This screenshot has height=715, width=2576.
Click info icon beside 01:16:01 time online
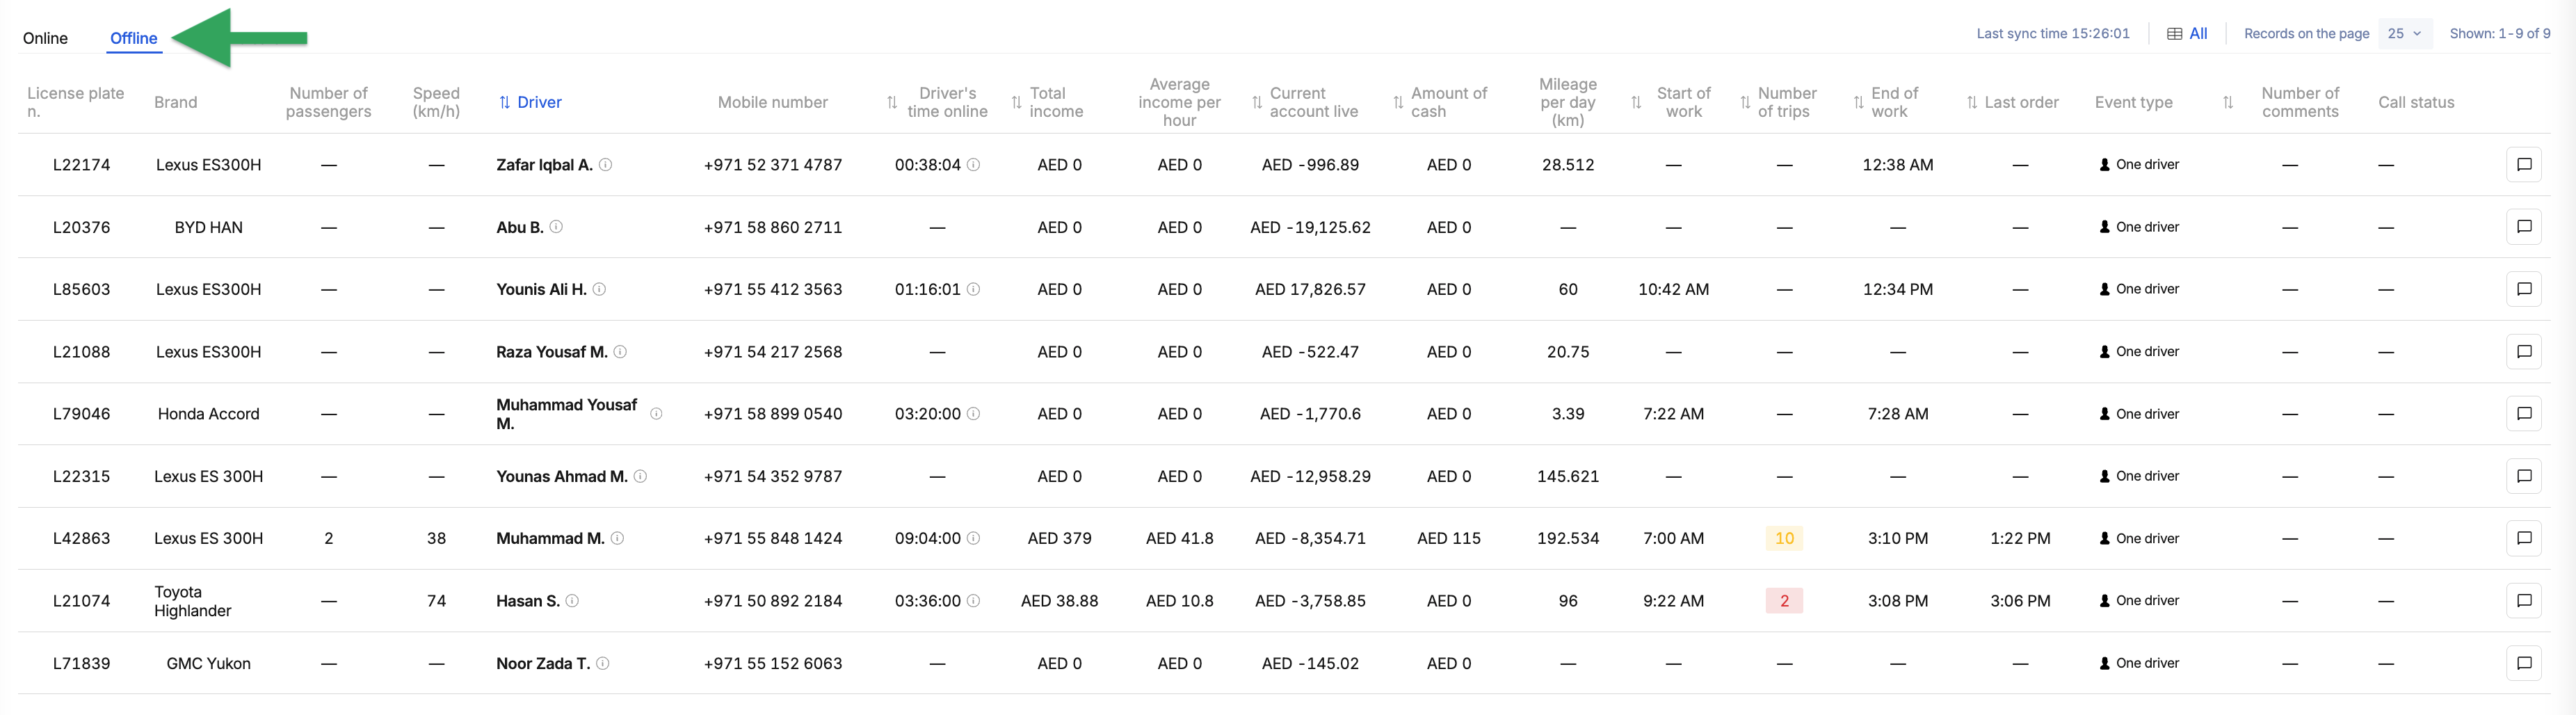[974, 289]
